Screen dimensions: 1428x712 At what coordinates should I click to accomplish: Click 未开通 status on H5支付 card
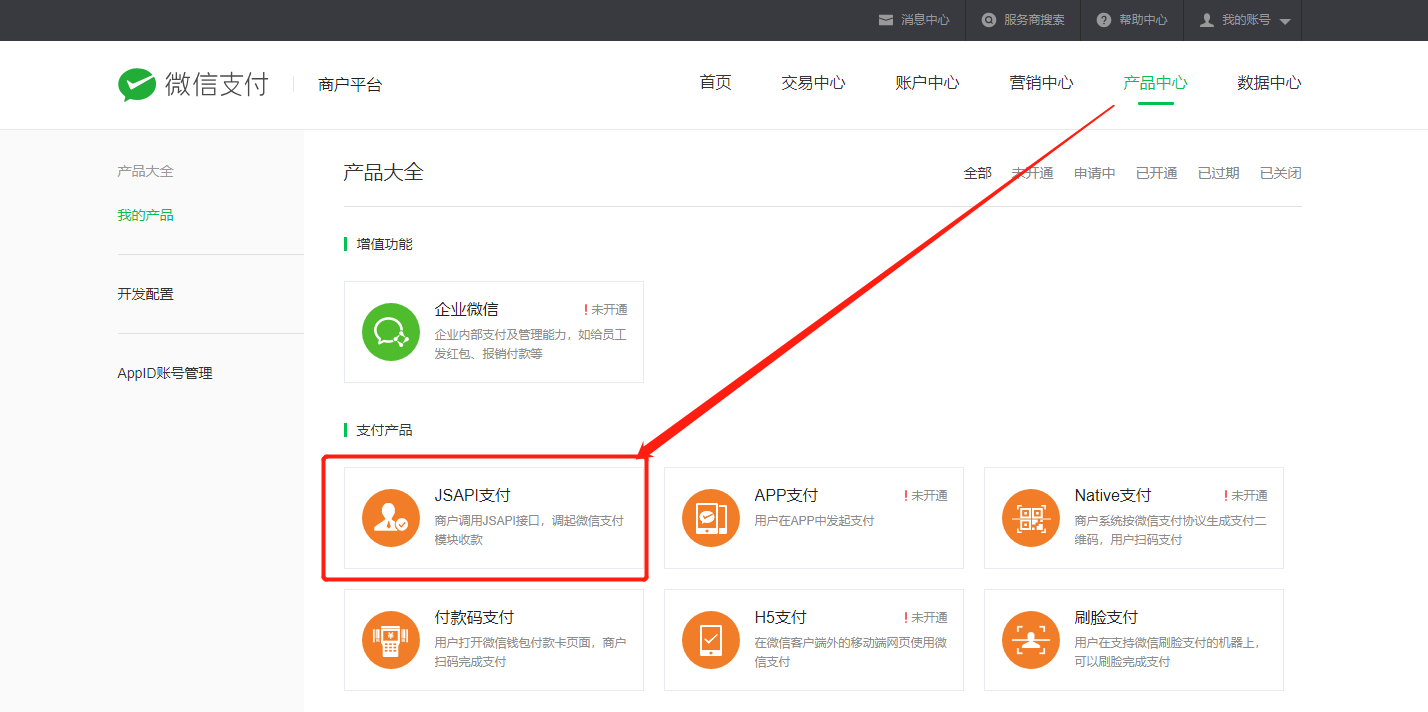926,618
